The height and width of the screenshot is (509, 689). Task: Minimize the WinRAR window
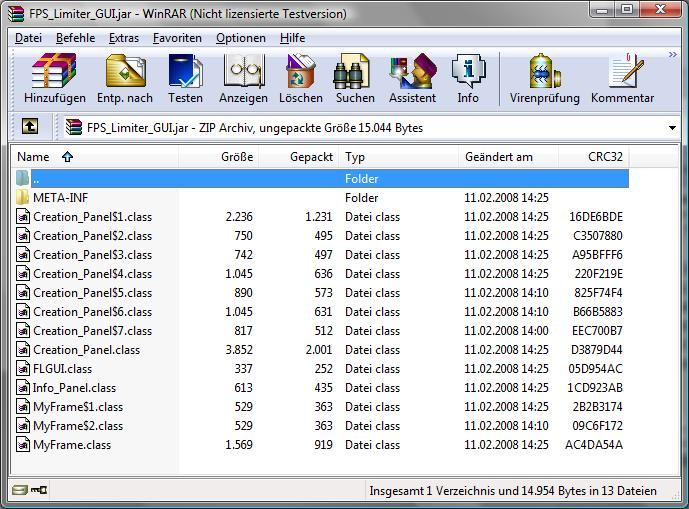click(603, 9)
